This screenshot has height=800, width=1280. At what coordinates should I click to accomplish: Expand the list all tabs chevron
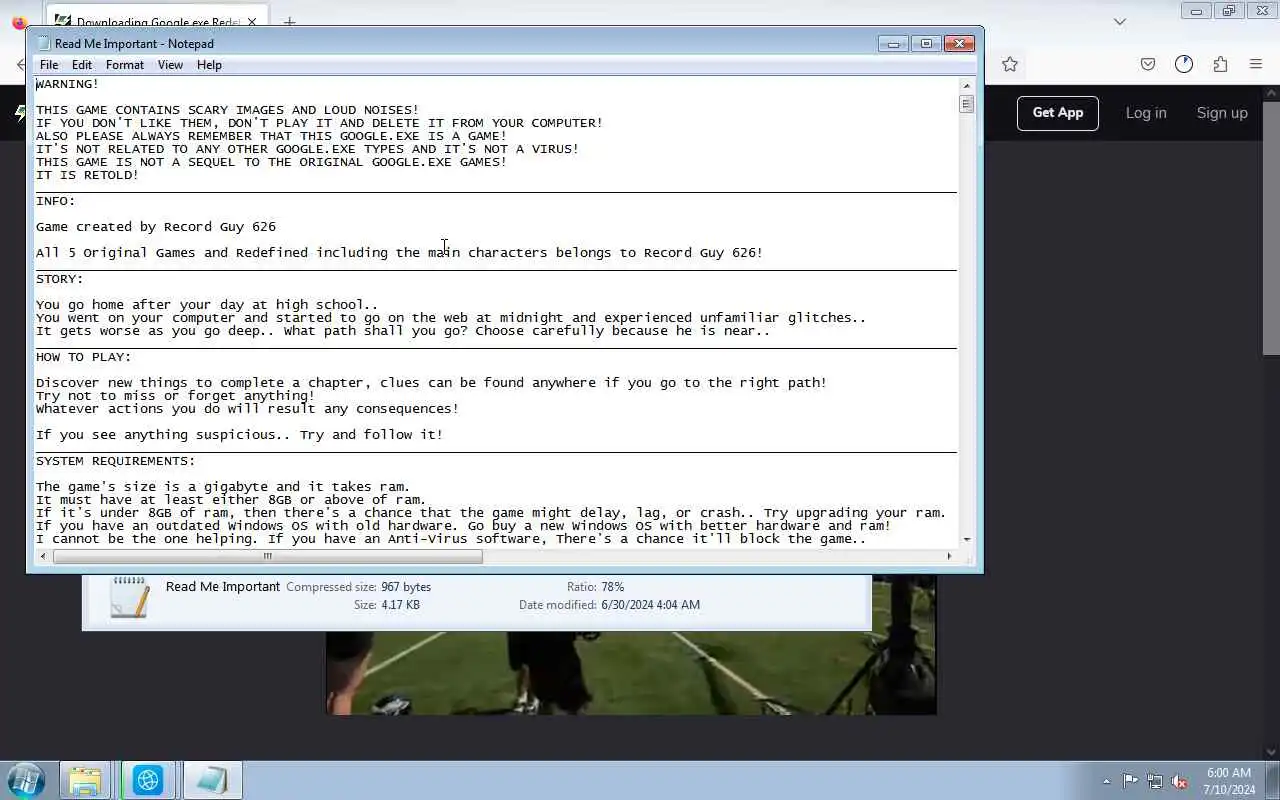(1120, 21)
